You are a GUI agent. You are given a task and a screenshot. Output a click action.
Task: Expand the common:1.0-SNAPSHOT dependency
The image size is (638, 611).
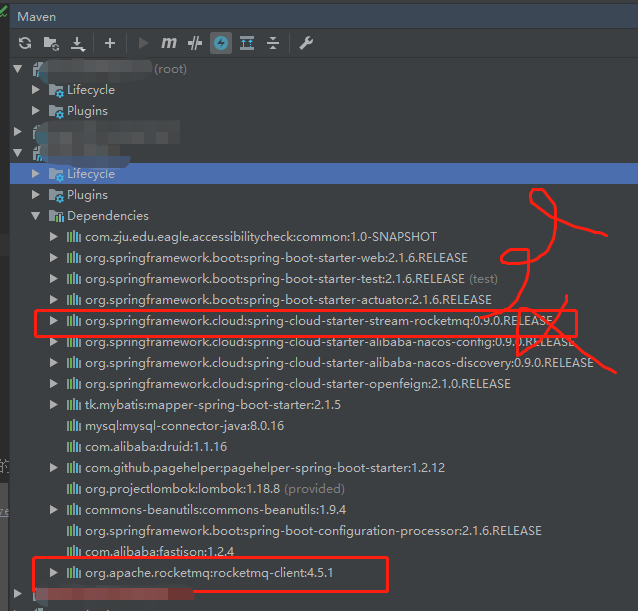point(53,237)
